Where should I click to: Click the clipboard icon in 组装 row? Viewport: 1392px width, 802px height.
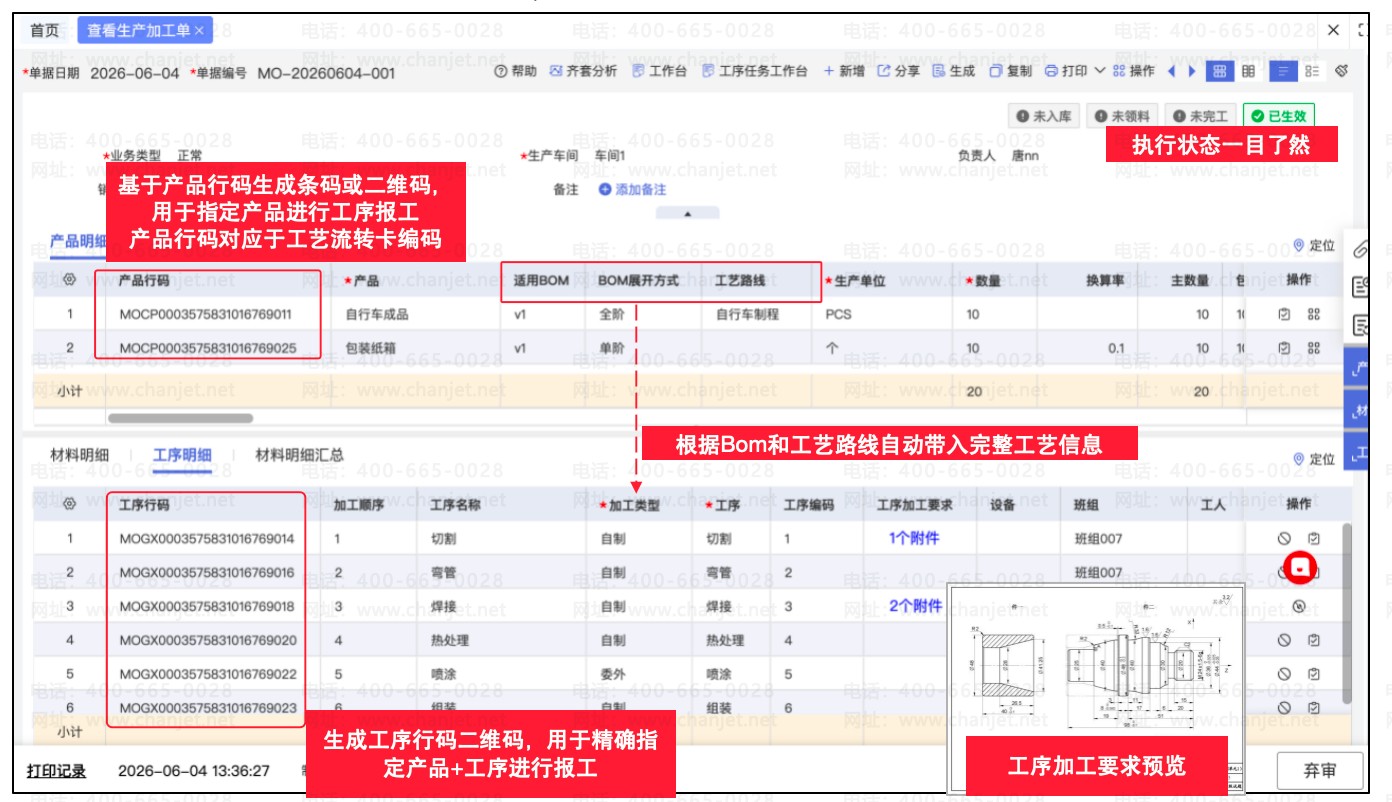tap(1314, 707)
